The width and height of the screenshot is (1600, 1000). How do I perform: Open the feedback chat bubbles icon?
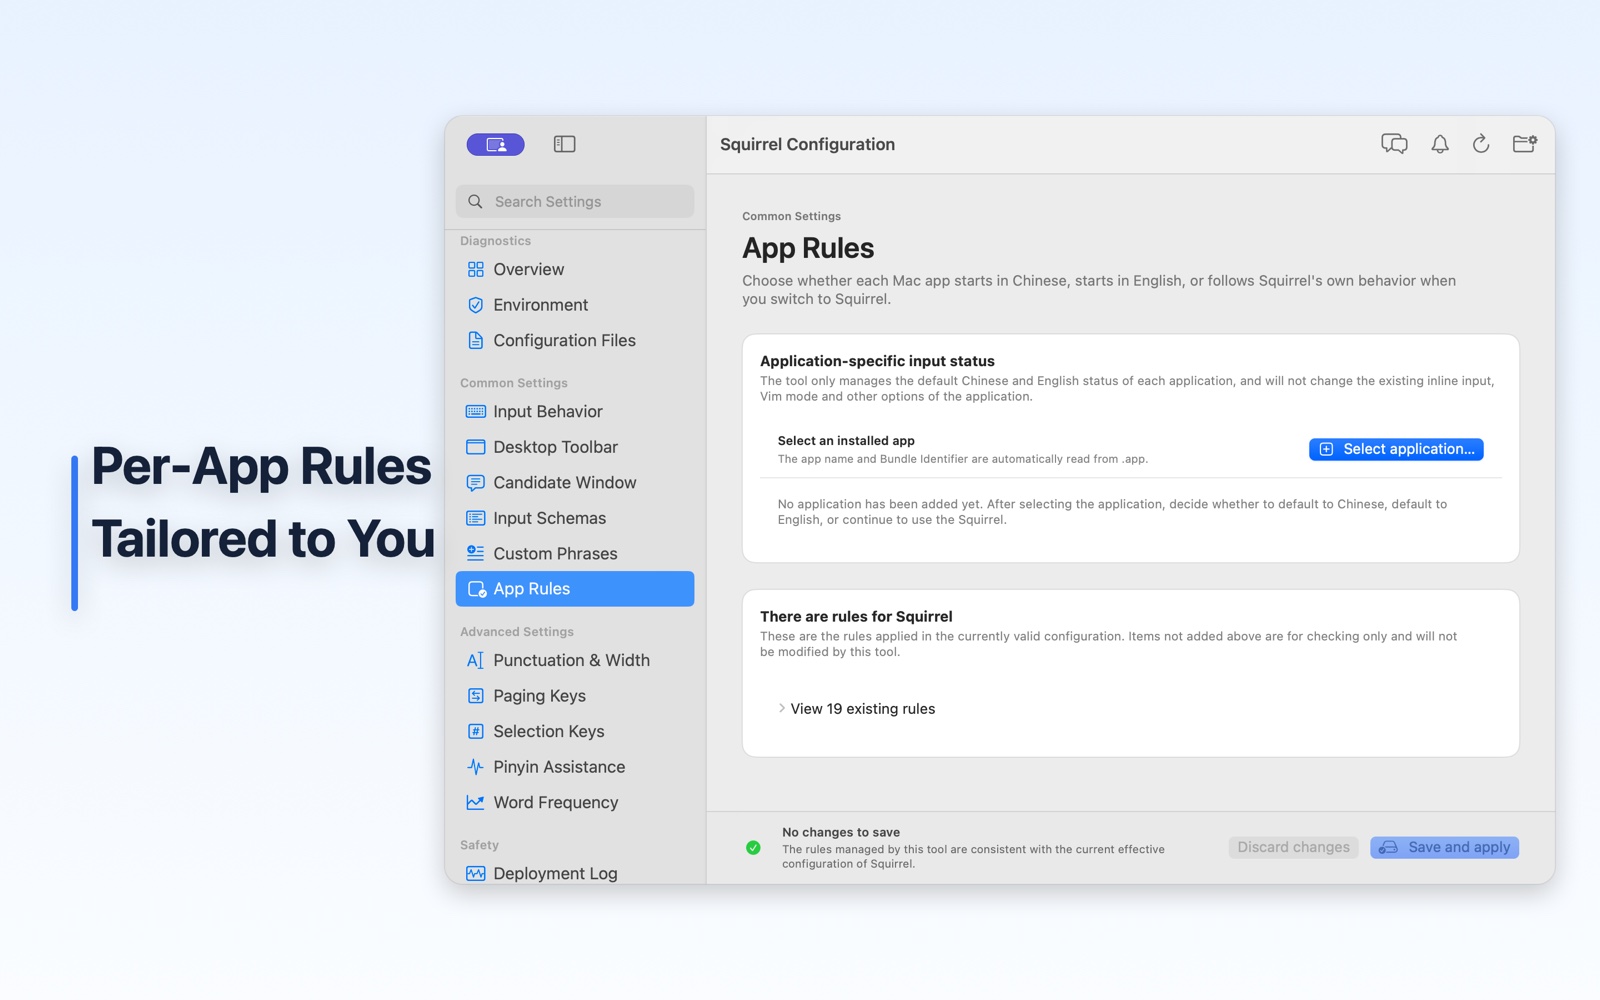(1394, 145)
